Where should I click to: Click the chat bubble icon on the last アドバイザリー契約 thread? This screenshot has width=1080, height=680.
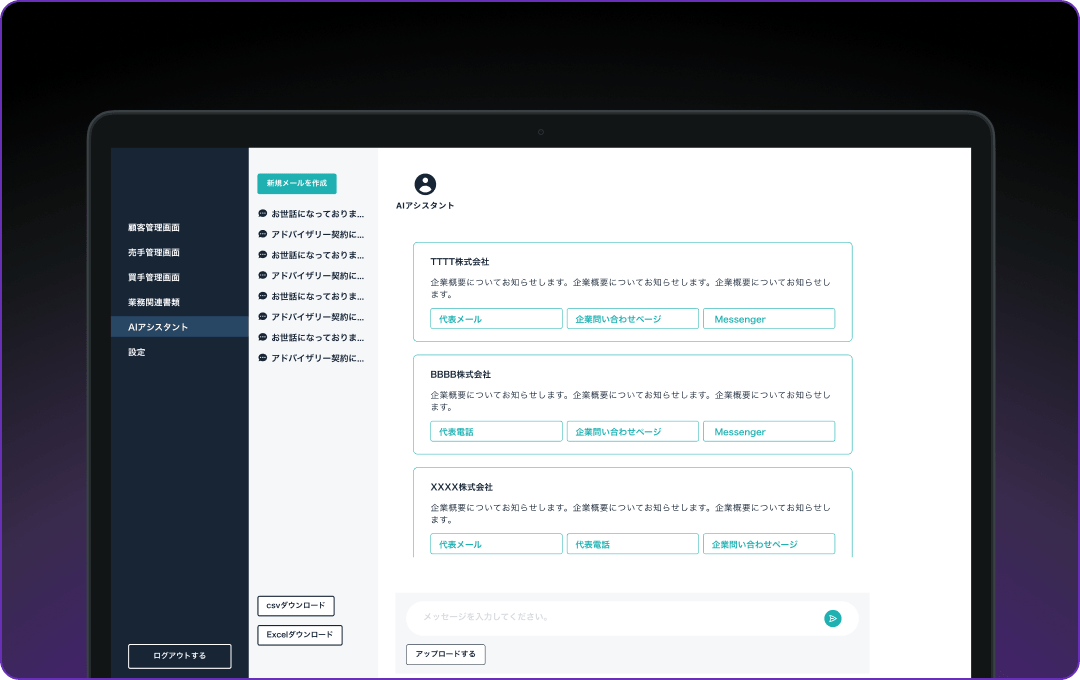pyautogui.click(x=262, y=358)
